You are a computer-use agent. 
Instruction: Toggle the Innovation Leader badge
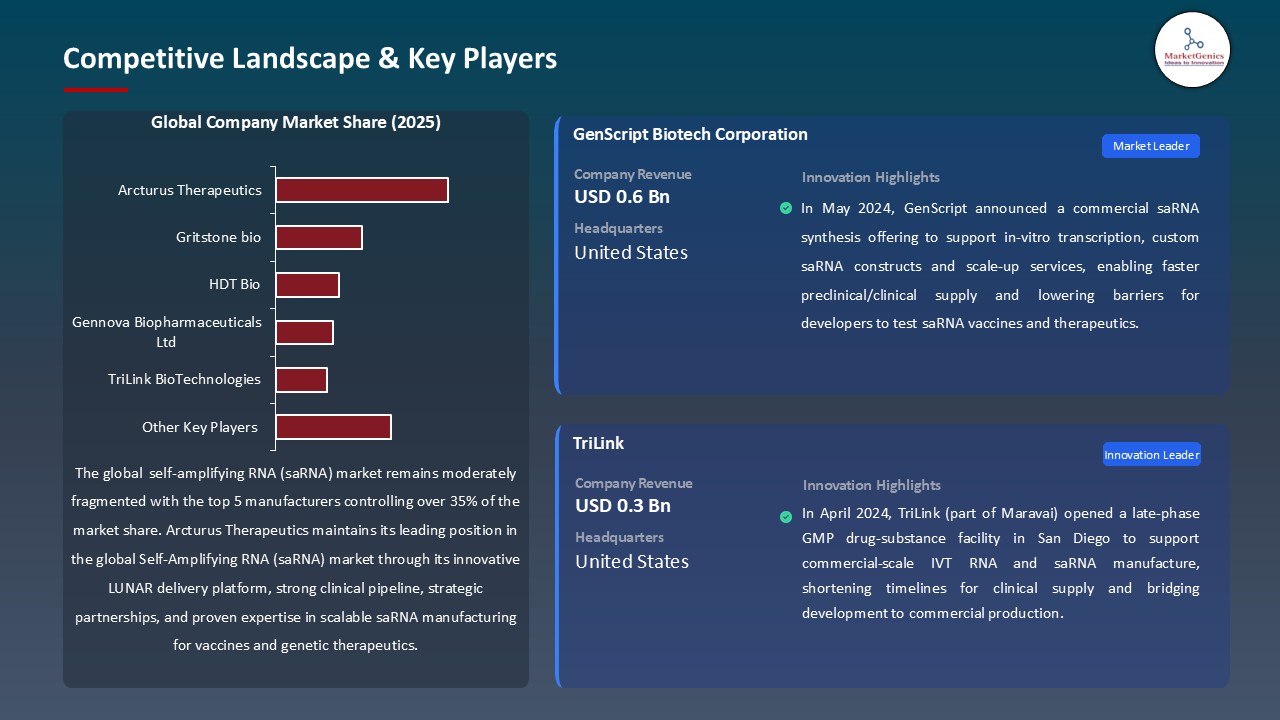coord(1151,453)
